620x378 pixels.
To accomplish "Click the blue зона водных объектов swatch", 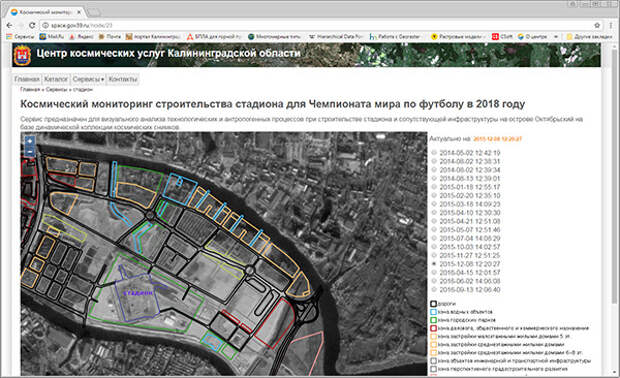I will click(x=433, y=312).
